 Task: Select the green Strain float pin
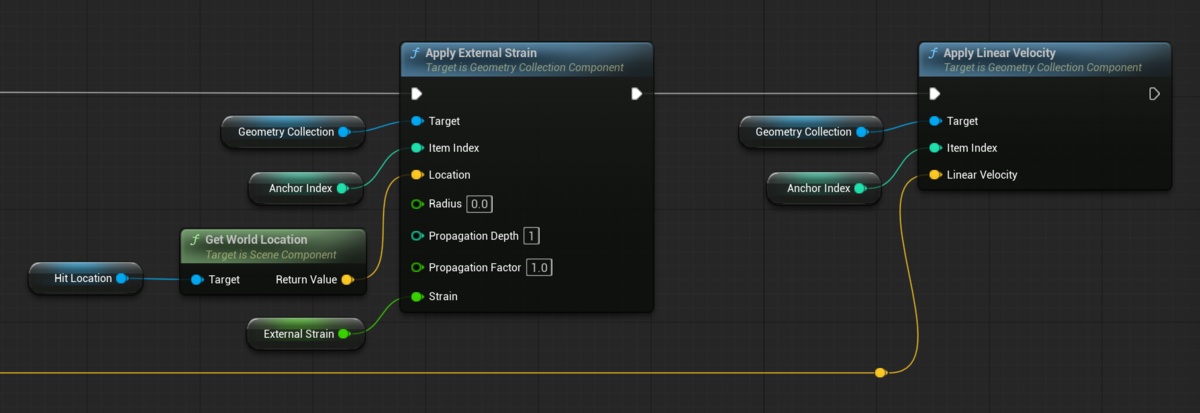pos(418,296)
